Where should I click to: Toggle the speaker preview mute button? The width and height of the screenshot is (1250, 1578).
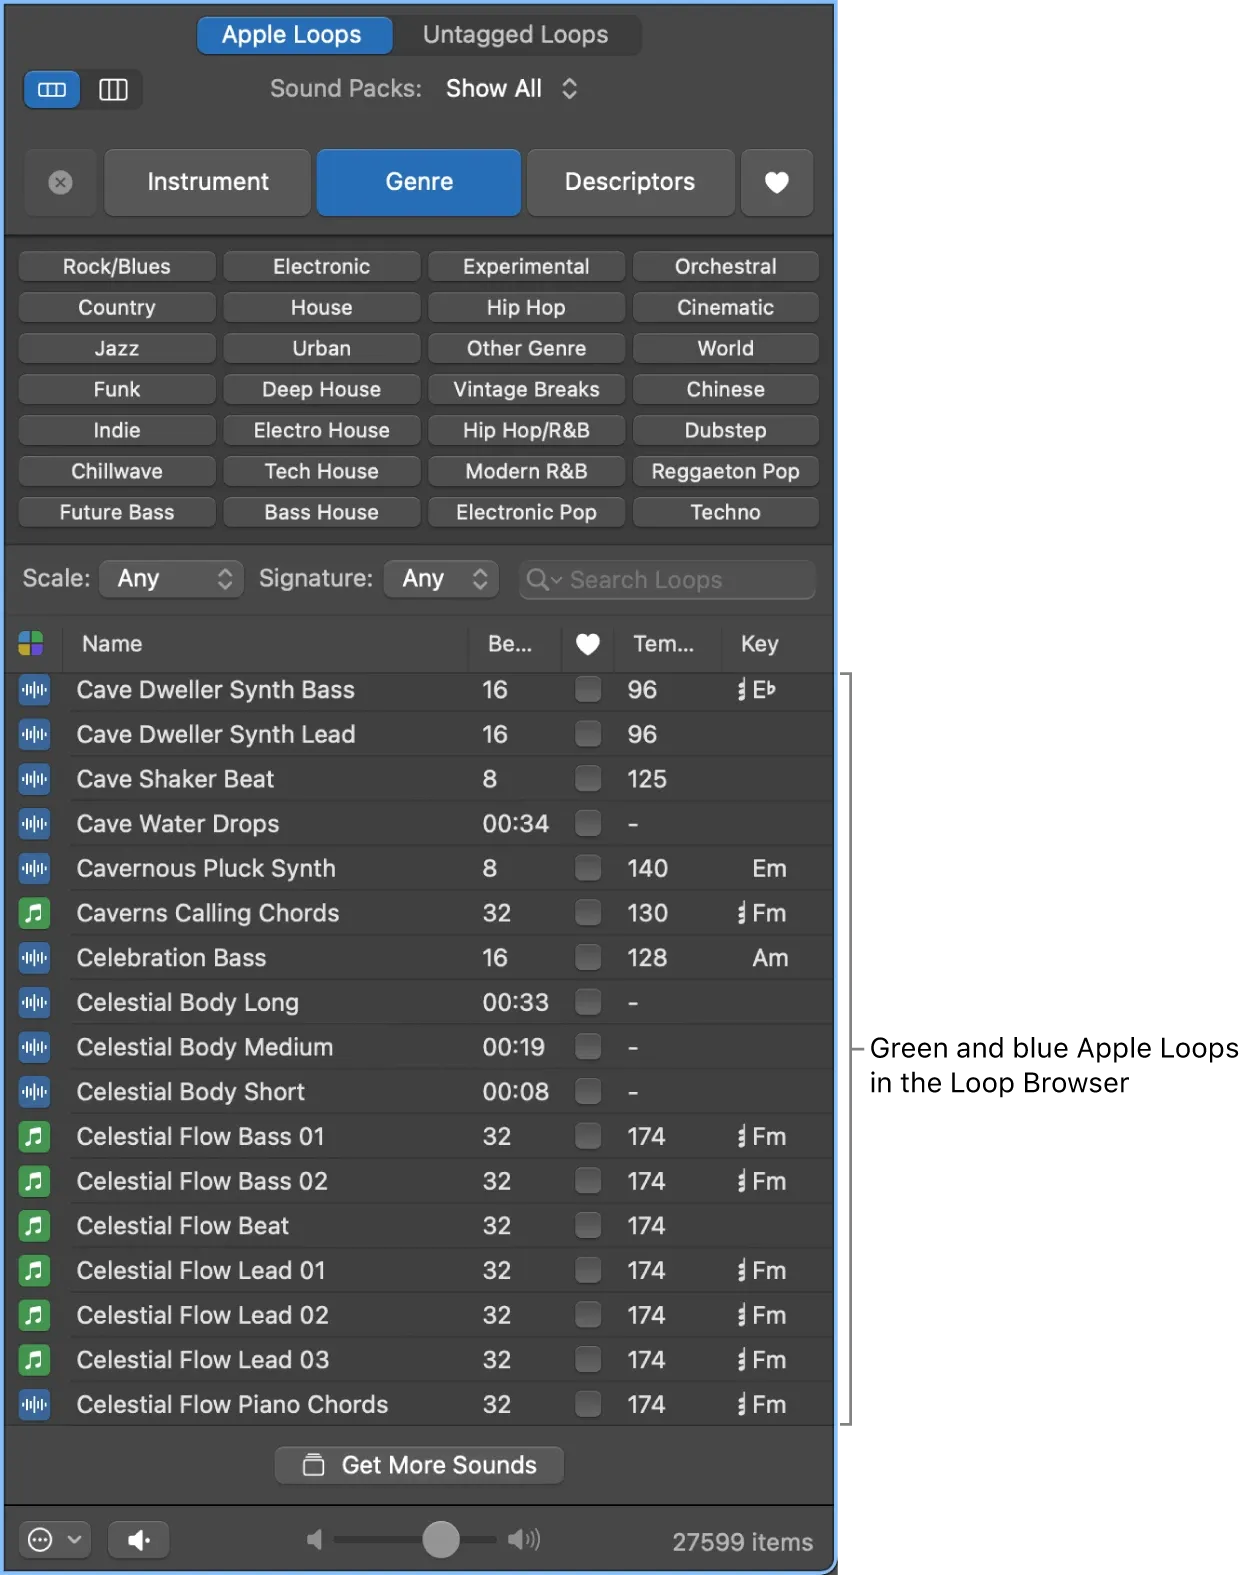139,1540
